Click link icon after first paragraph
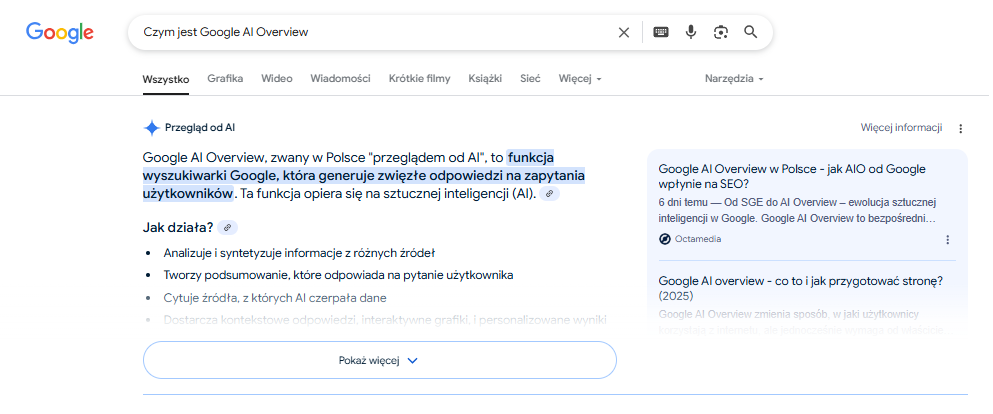Viewport: 993px width, 414px height. click(550, 194)
